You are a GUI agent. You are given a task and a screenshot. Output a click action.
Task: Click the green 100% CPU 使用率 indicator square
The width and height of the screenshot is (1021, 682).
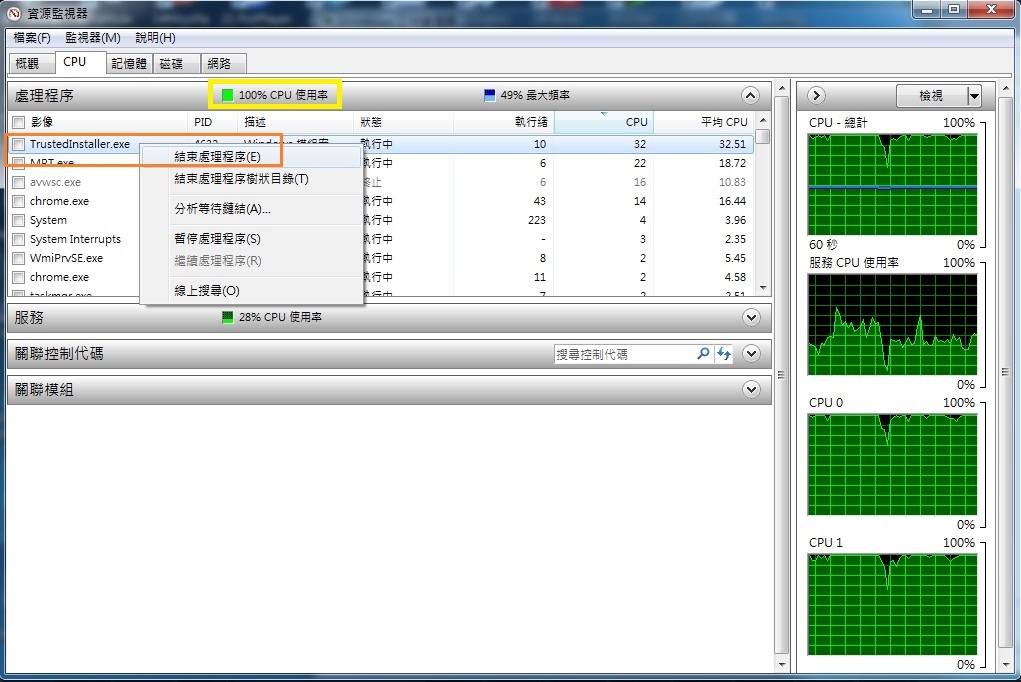(x=227, y=95)
